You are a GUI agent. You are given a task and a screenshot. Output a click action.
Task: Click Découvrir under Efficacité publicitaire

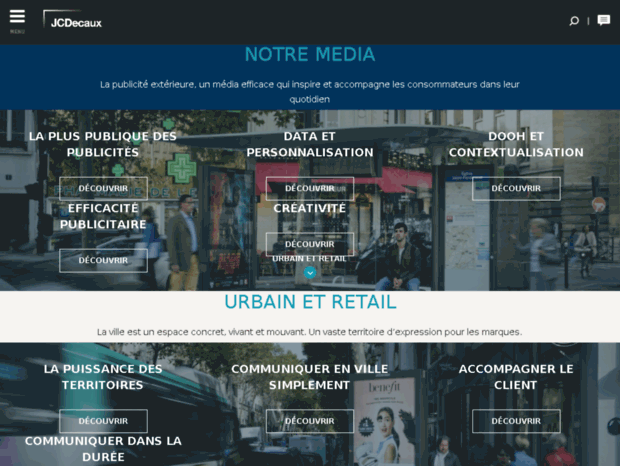pos(103,260)
